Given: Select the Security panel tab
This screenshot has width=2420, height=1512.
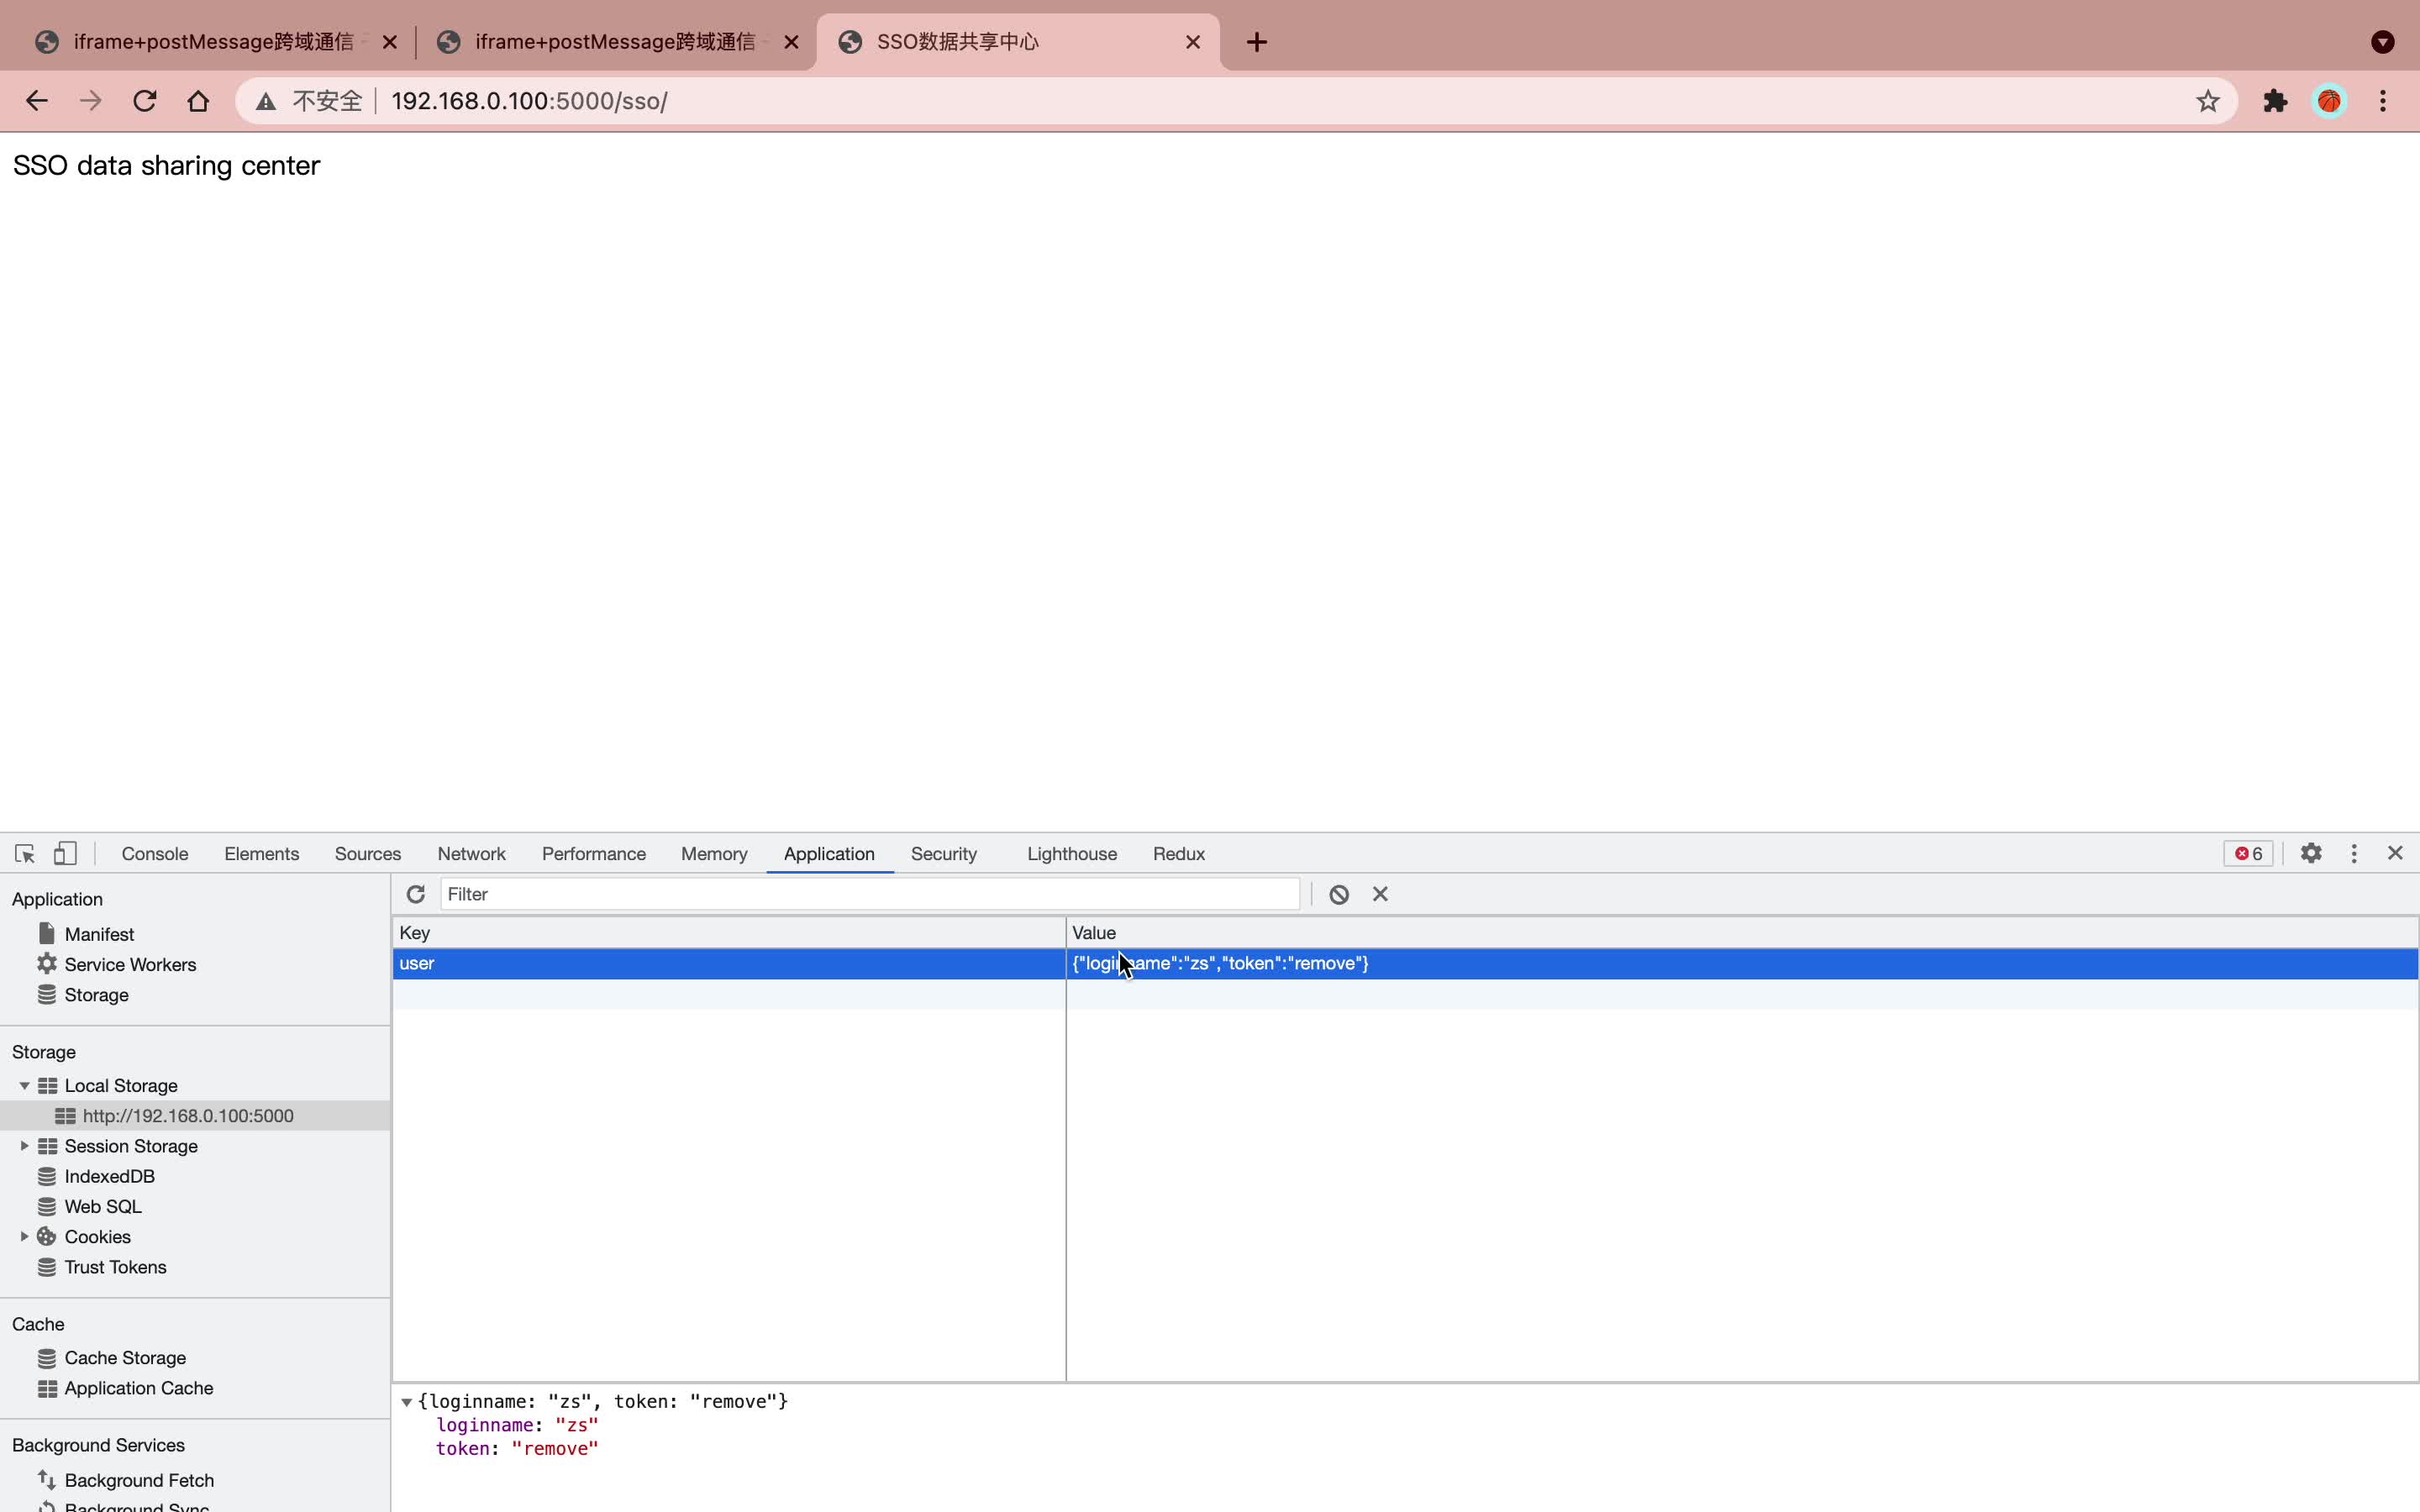Looking at the screenshot, I should [x=944, y=853].
